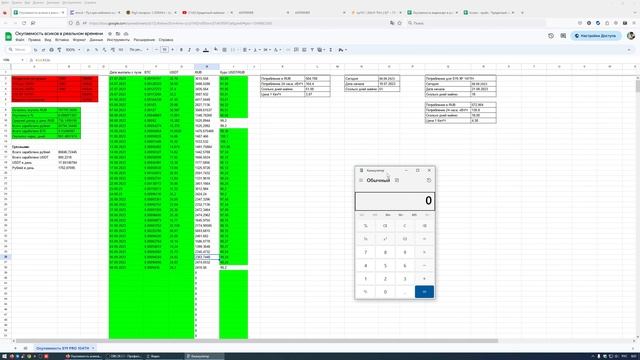Open the cell borders tool
The width and height of the screenshot is (640, 360).
tap(224, 50)
